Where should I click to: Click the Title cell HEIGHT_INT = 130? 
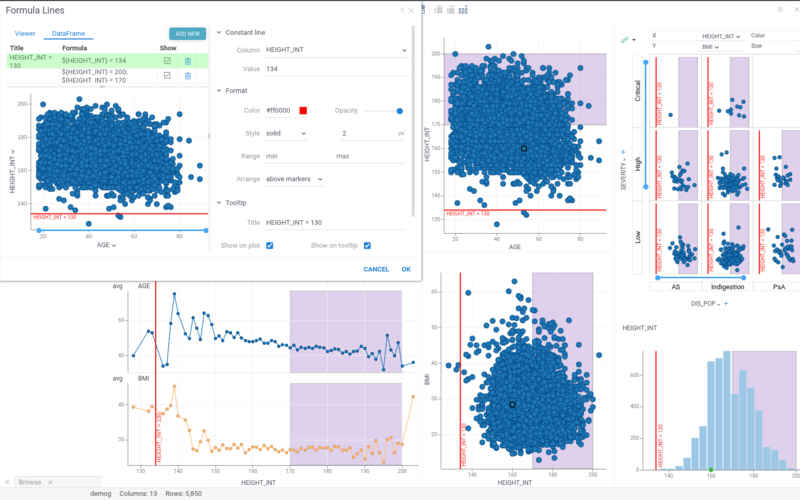click(31, 61)
